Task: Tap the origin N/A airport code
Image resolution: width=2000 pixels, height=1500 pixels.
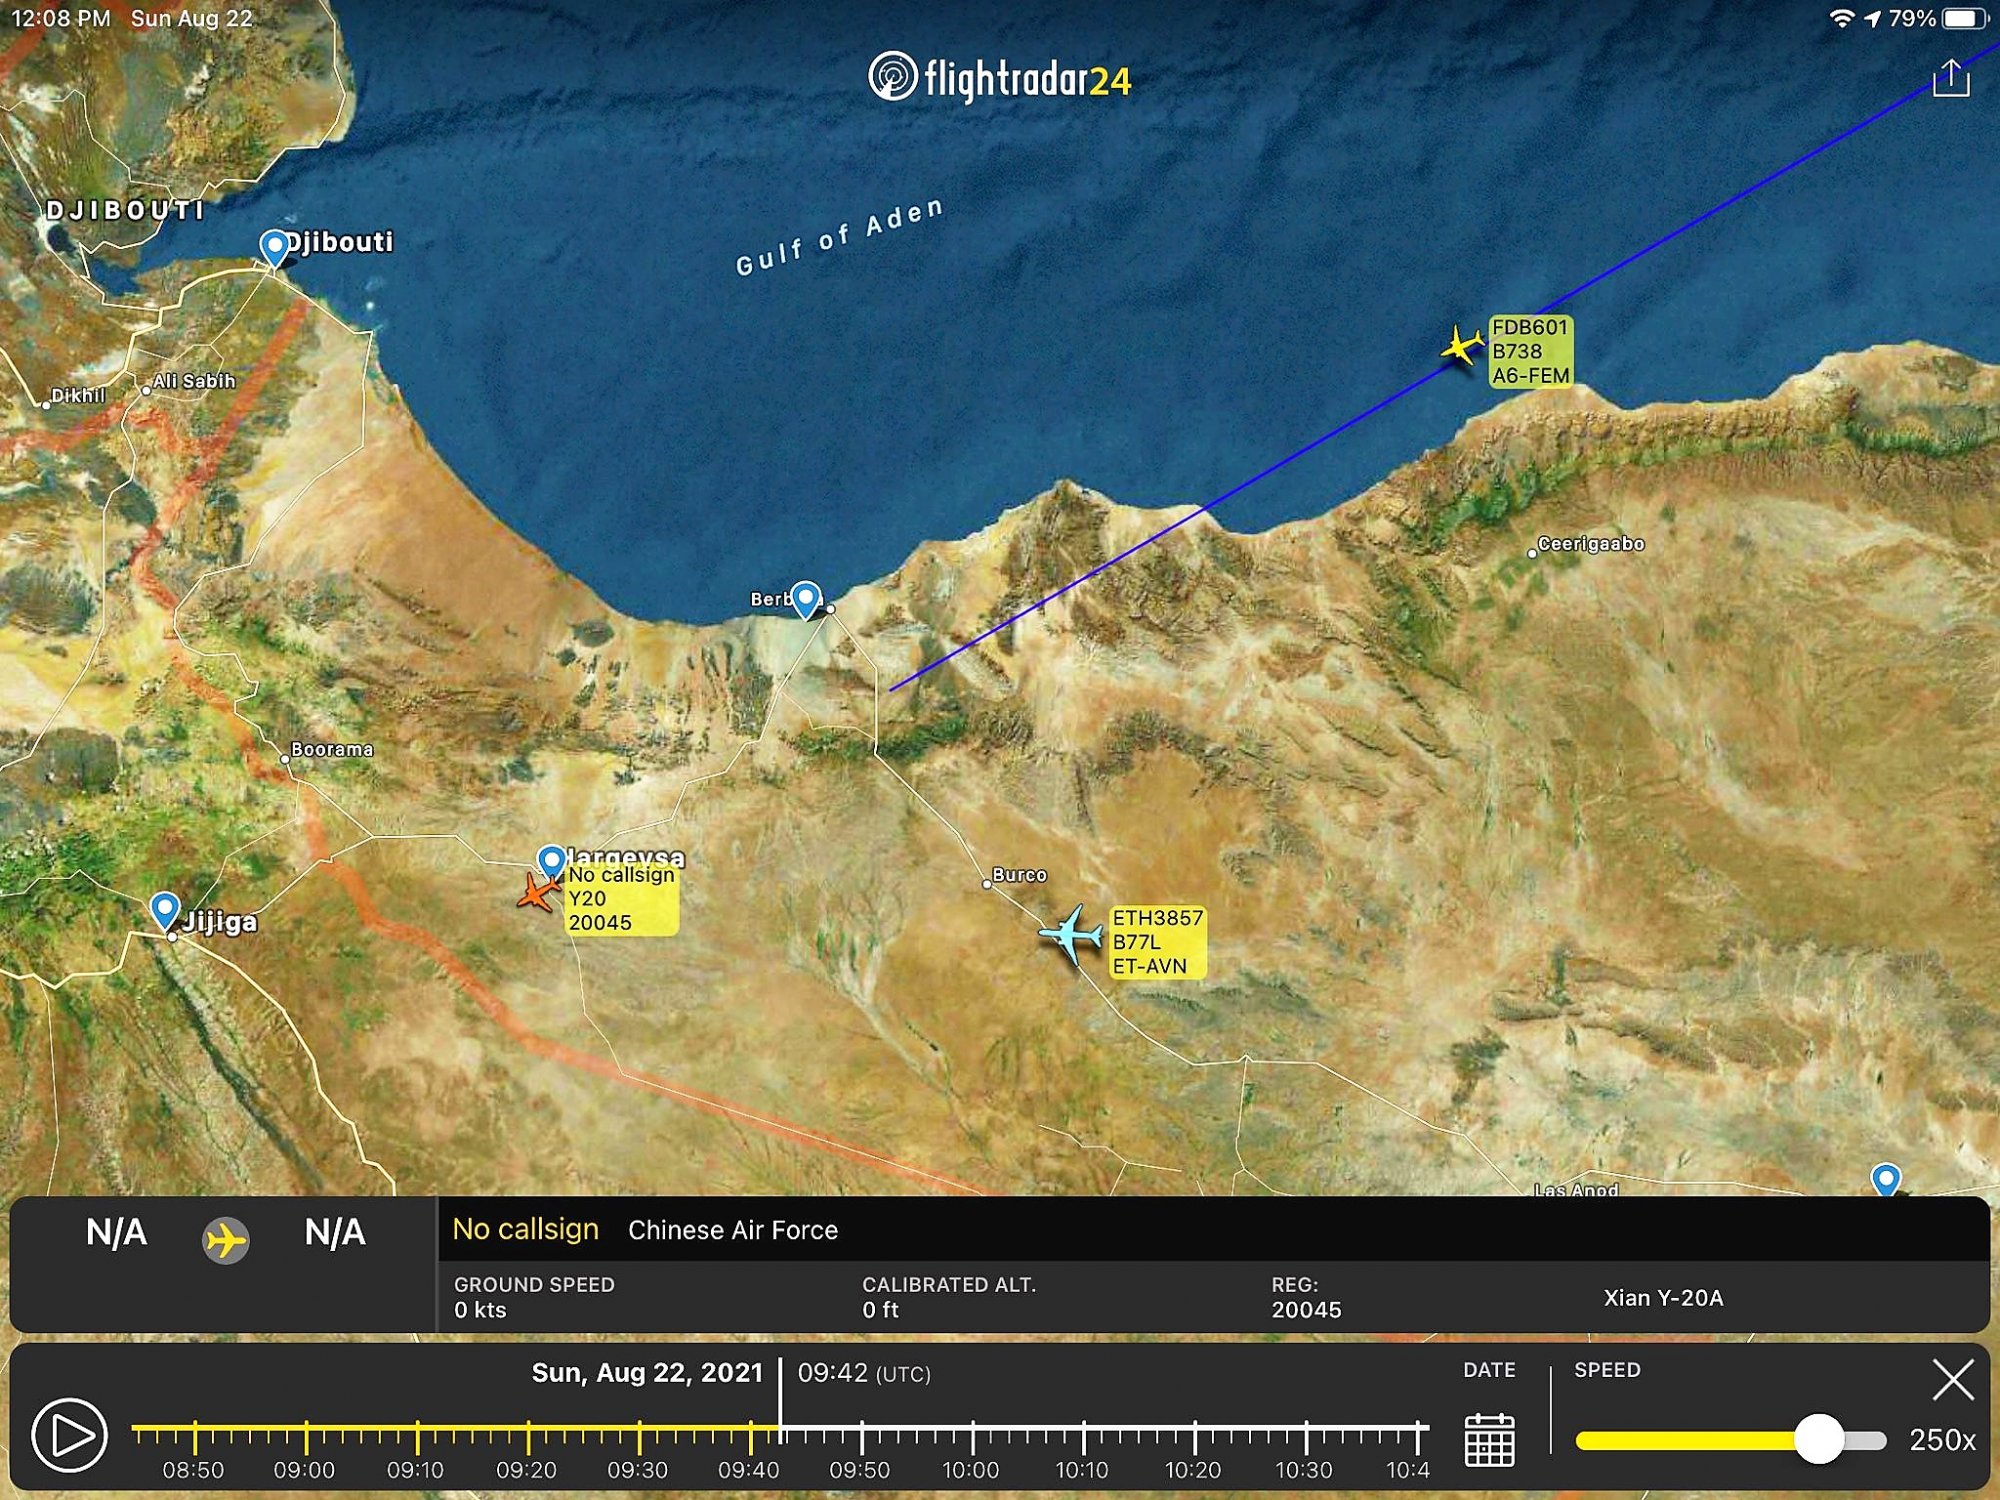Action: click(116, 1232)
